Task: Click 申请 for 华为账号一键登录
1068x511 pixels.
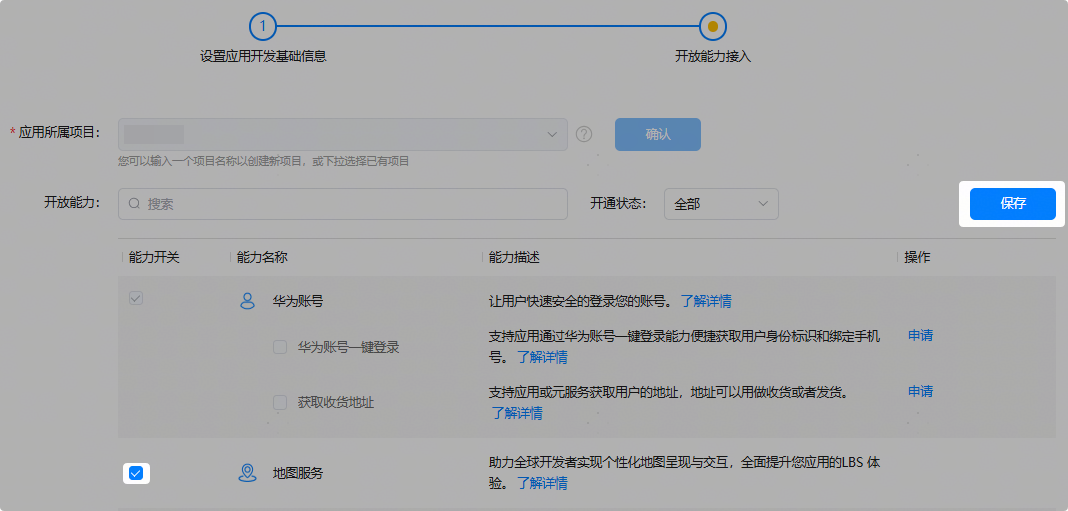Action: click(920, 335)
